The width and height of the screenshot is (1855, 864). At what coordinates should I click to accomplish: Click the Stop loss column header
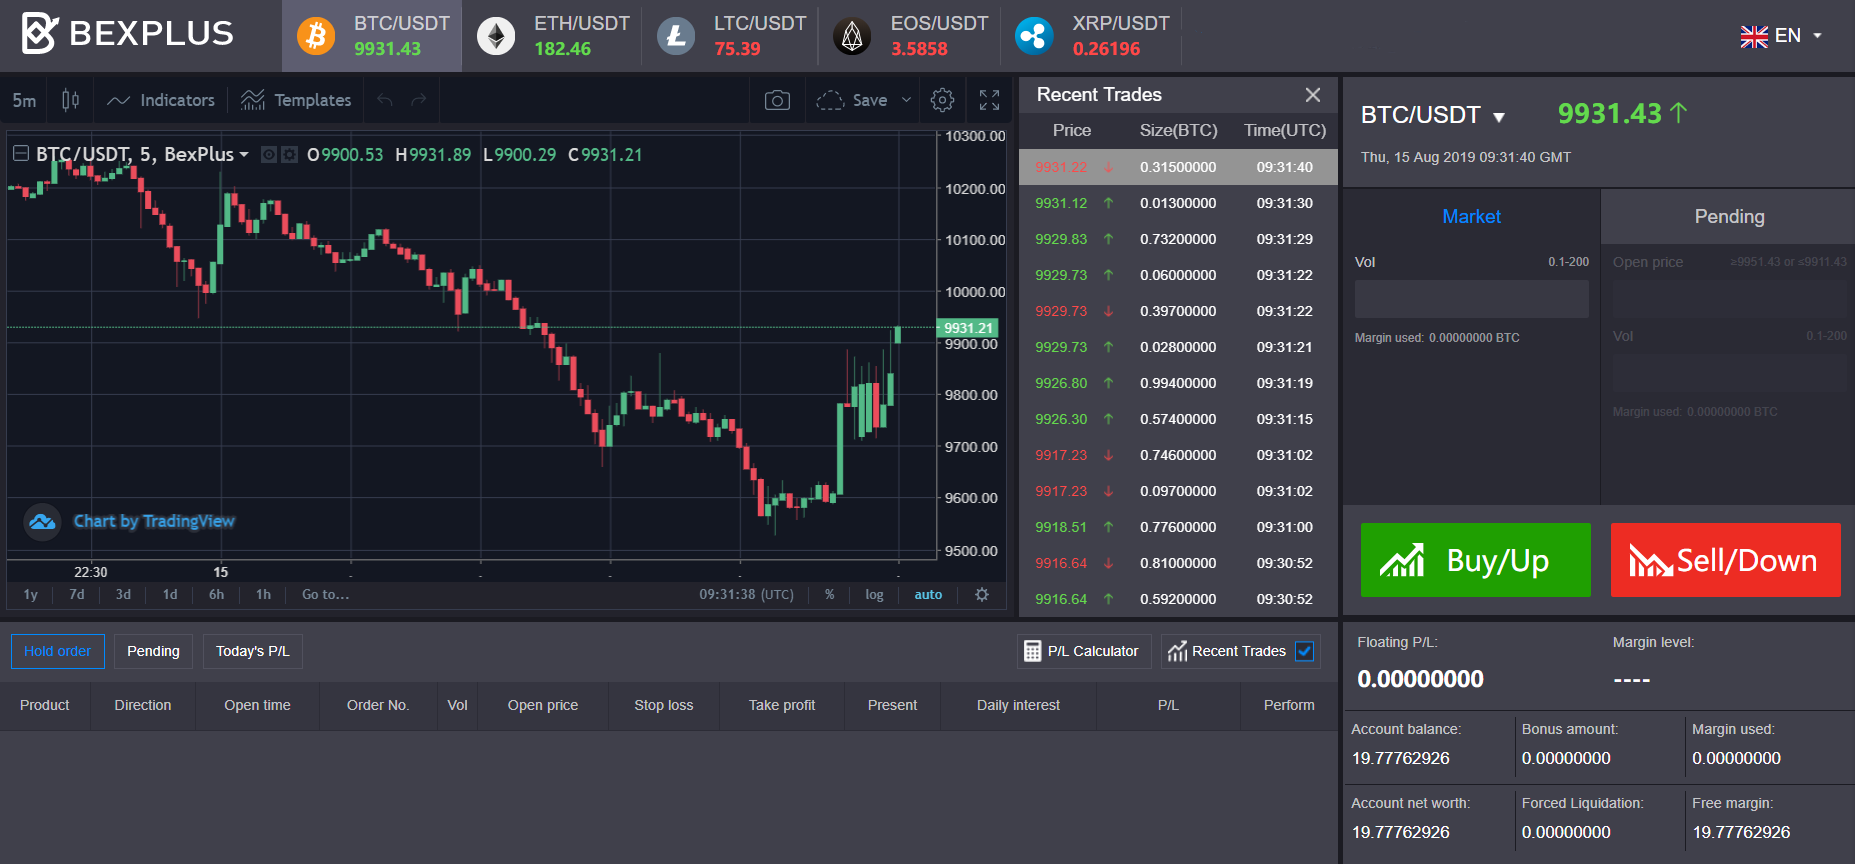664,705
